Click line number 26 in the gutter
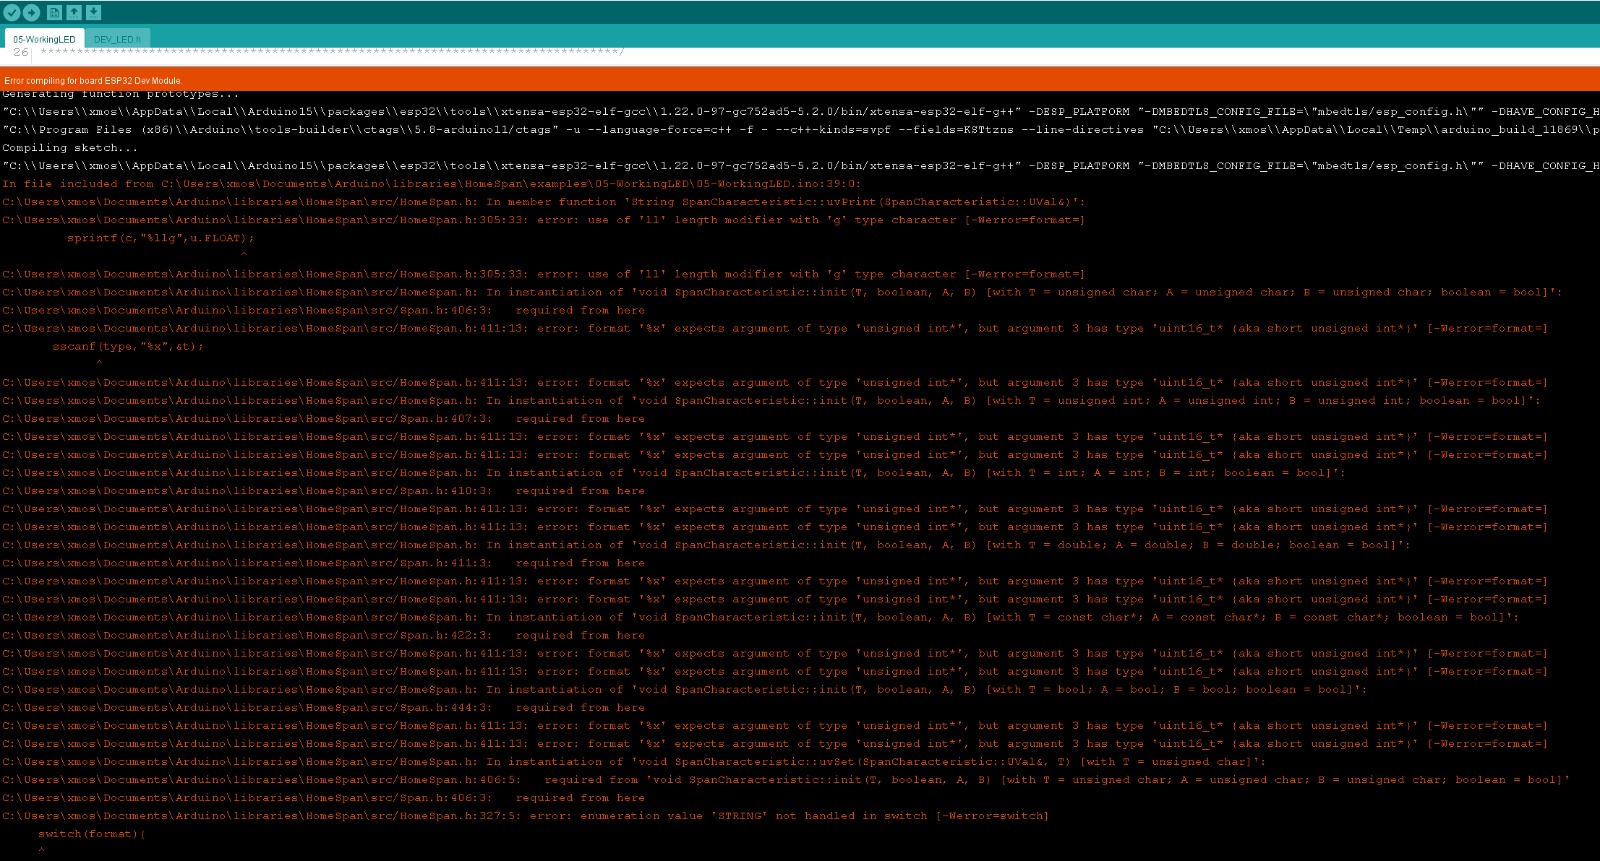Viewport: 1600px width, 861px height. click(20, 52)
